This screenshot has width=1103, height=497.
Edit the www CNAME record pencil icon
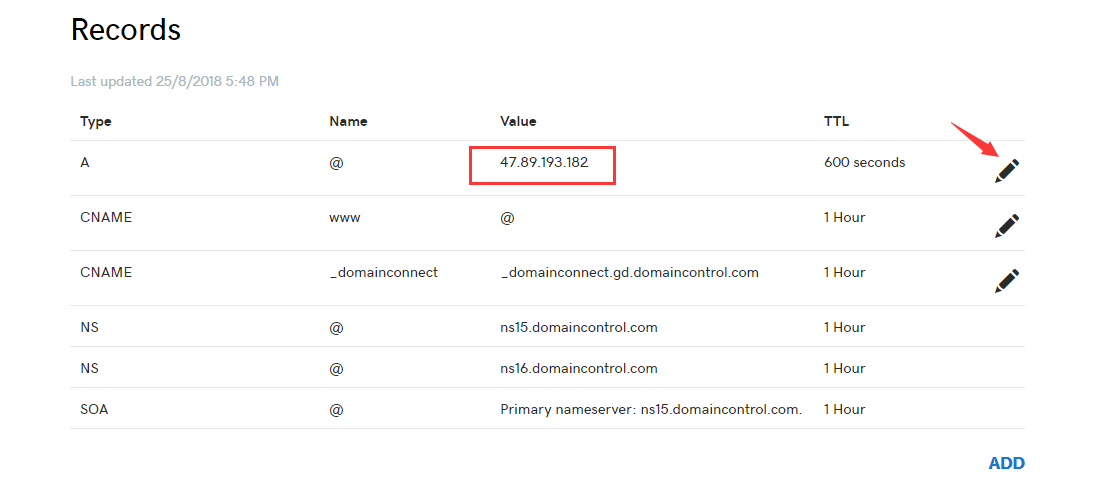pyautogui.click(x=1007, y=226)
